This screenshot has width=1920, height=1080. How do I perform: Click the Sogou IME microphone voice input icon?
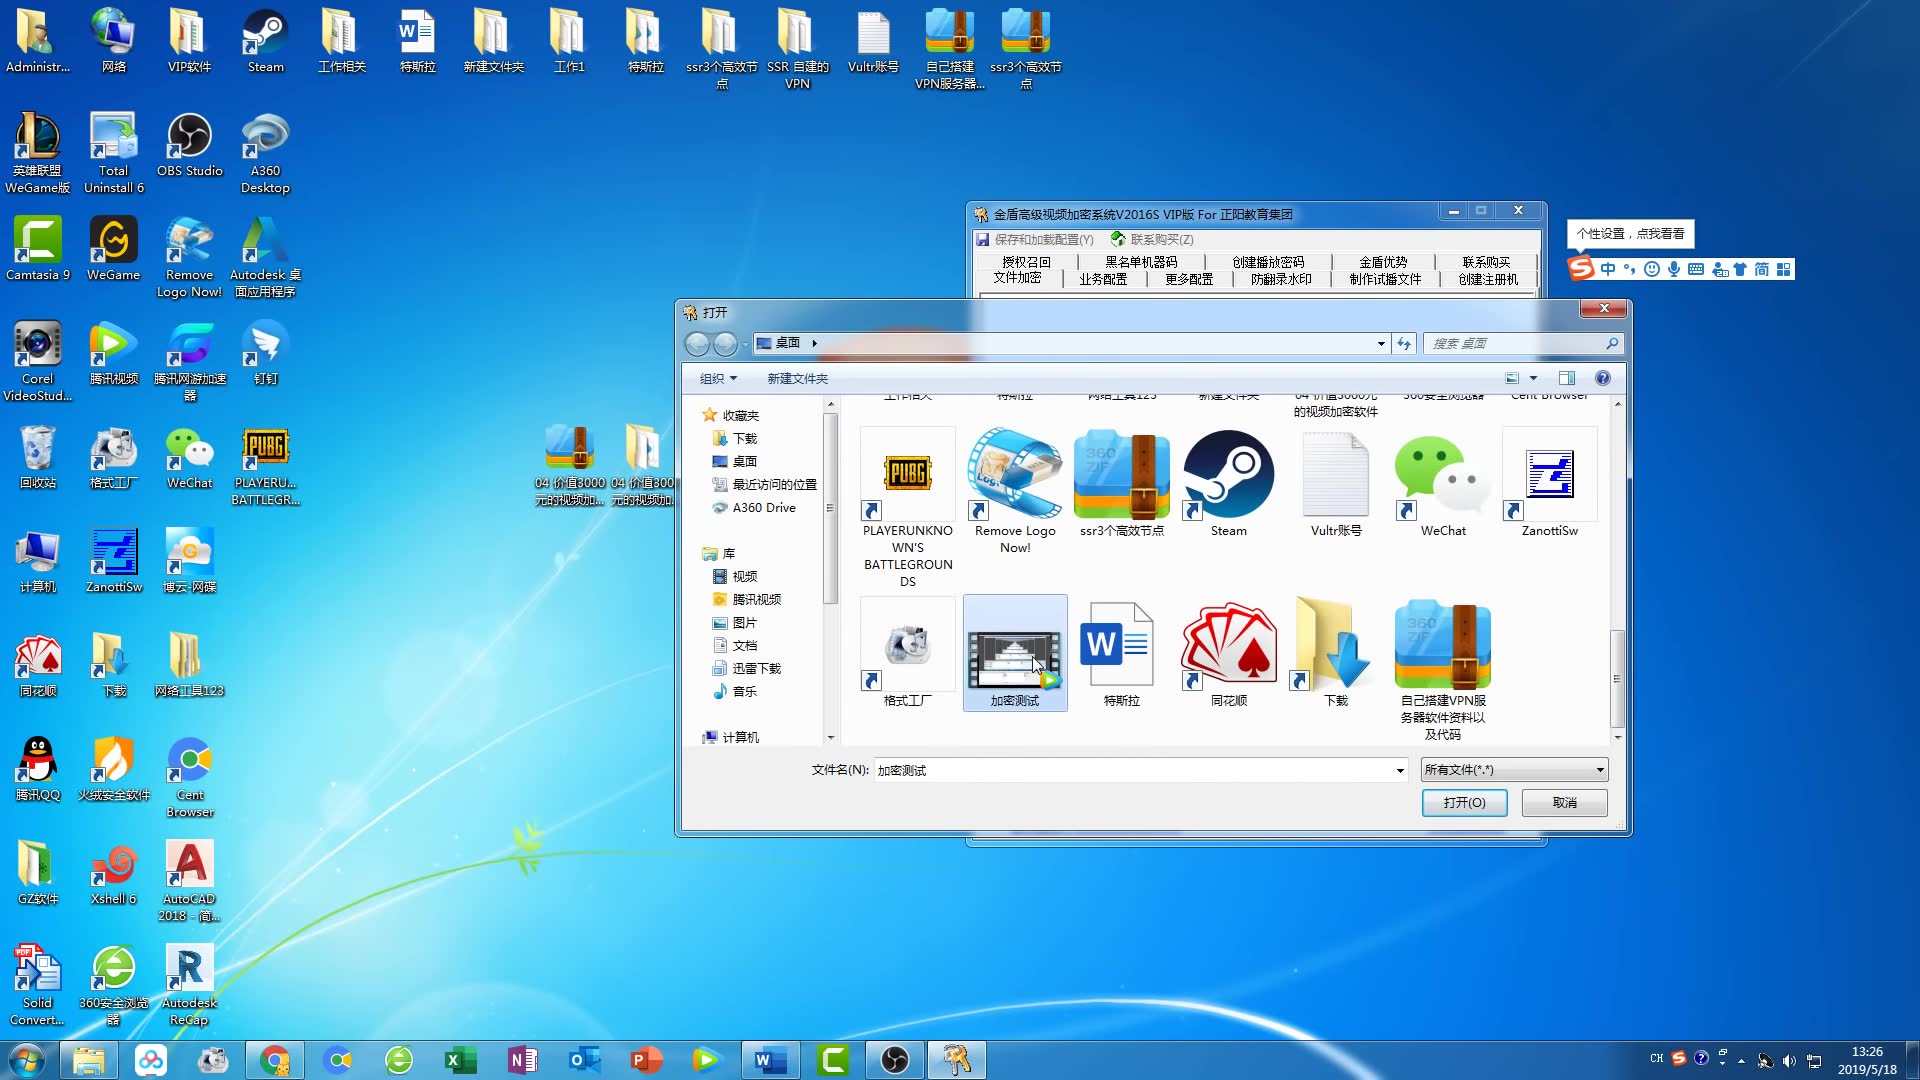(1674, 269)
